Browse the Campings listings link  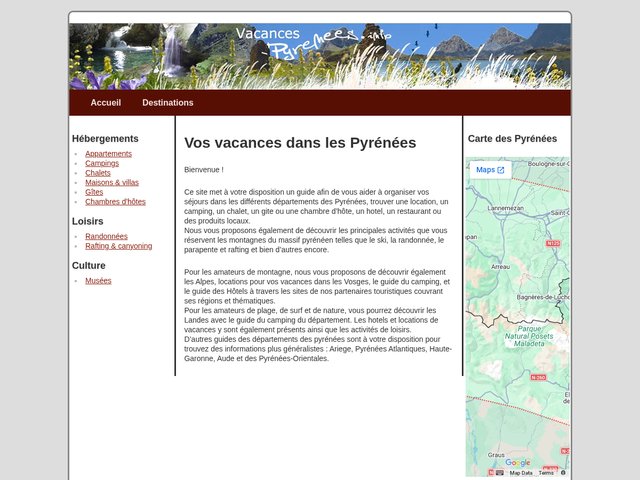pyautogui.click(x=102, y=163)
